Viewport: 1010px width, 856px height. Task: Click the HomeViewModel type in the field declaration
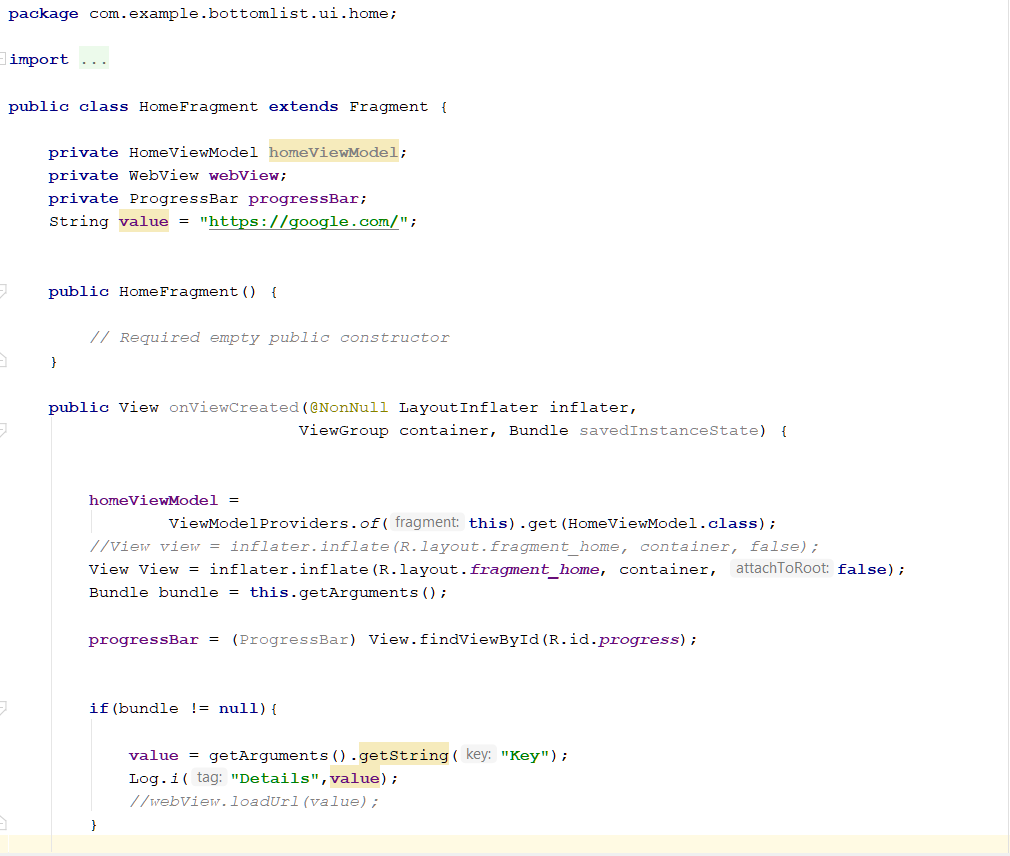193,153
